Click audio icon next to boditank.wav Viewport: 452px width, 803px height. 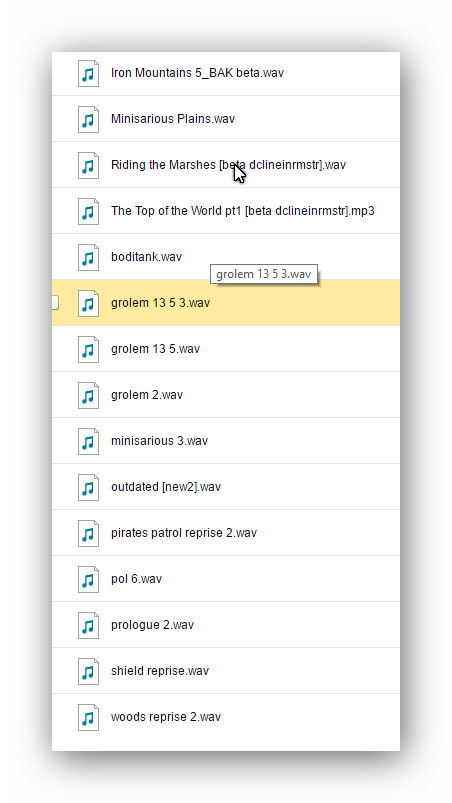(x=88, y=257)
